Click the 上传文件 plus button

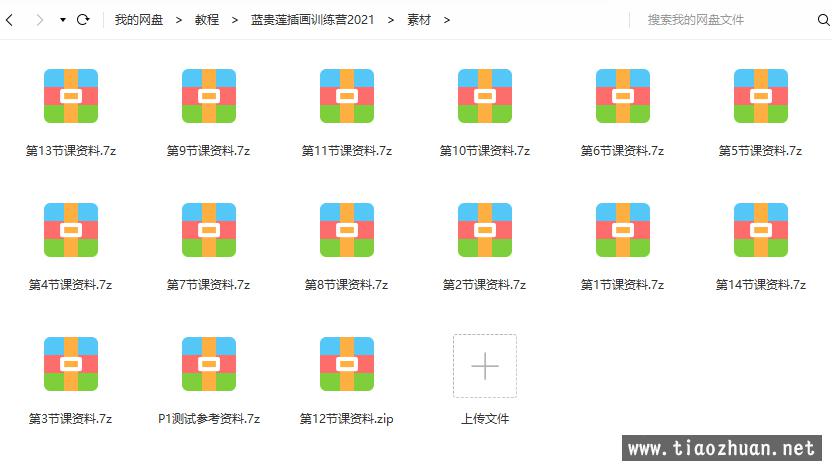tap(485, 366)
